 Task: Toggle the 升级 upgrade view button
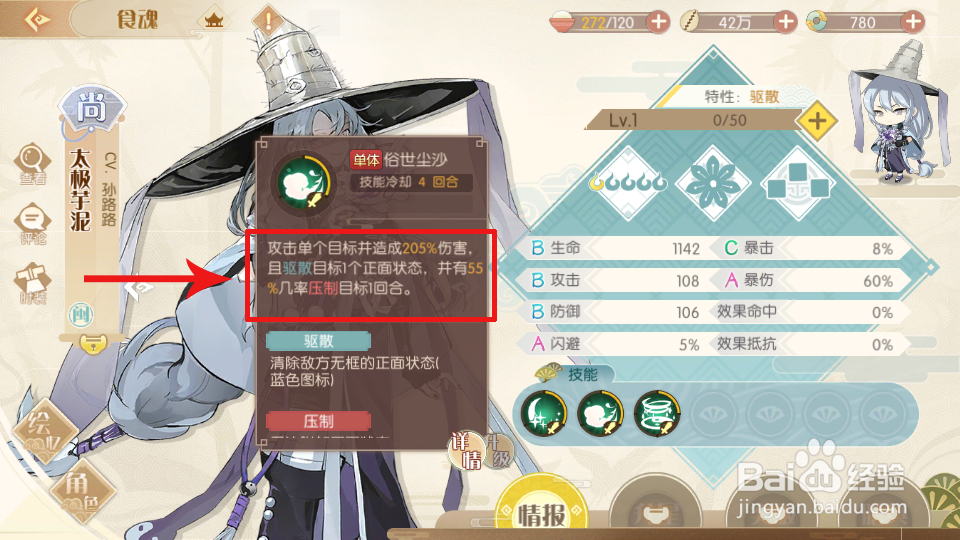click(x=501, y=451)
